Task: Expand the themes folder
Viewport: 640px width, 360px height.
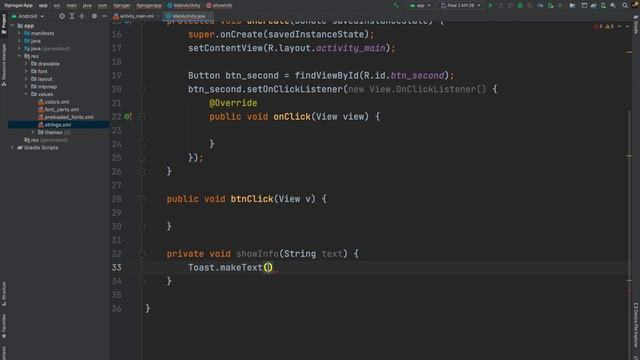Action: (33, 132)
